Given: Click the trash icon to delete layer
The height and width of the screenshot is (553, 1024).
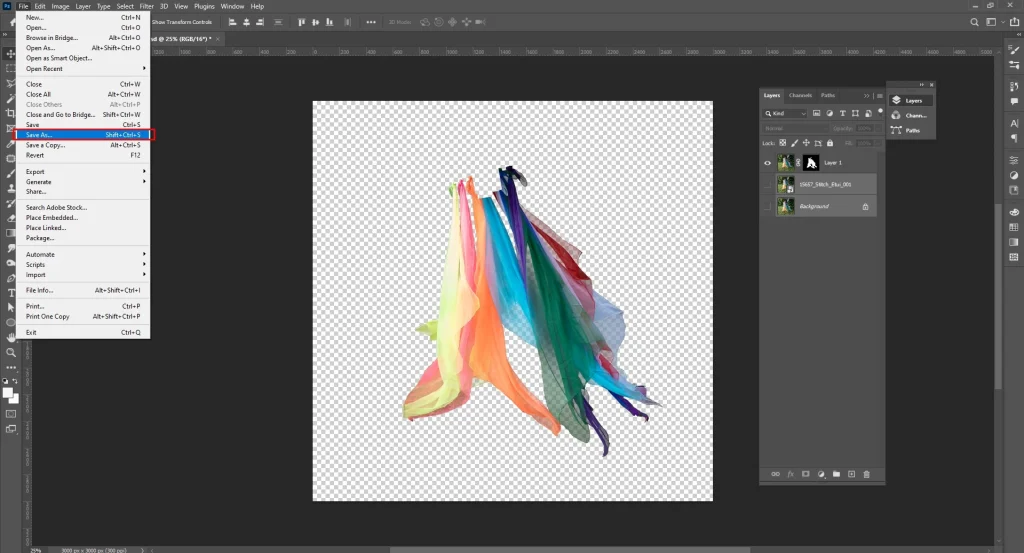Looking at the screenshot, I should (x=866, y=473).
